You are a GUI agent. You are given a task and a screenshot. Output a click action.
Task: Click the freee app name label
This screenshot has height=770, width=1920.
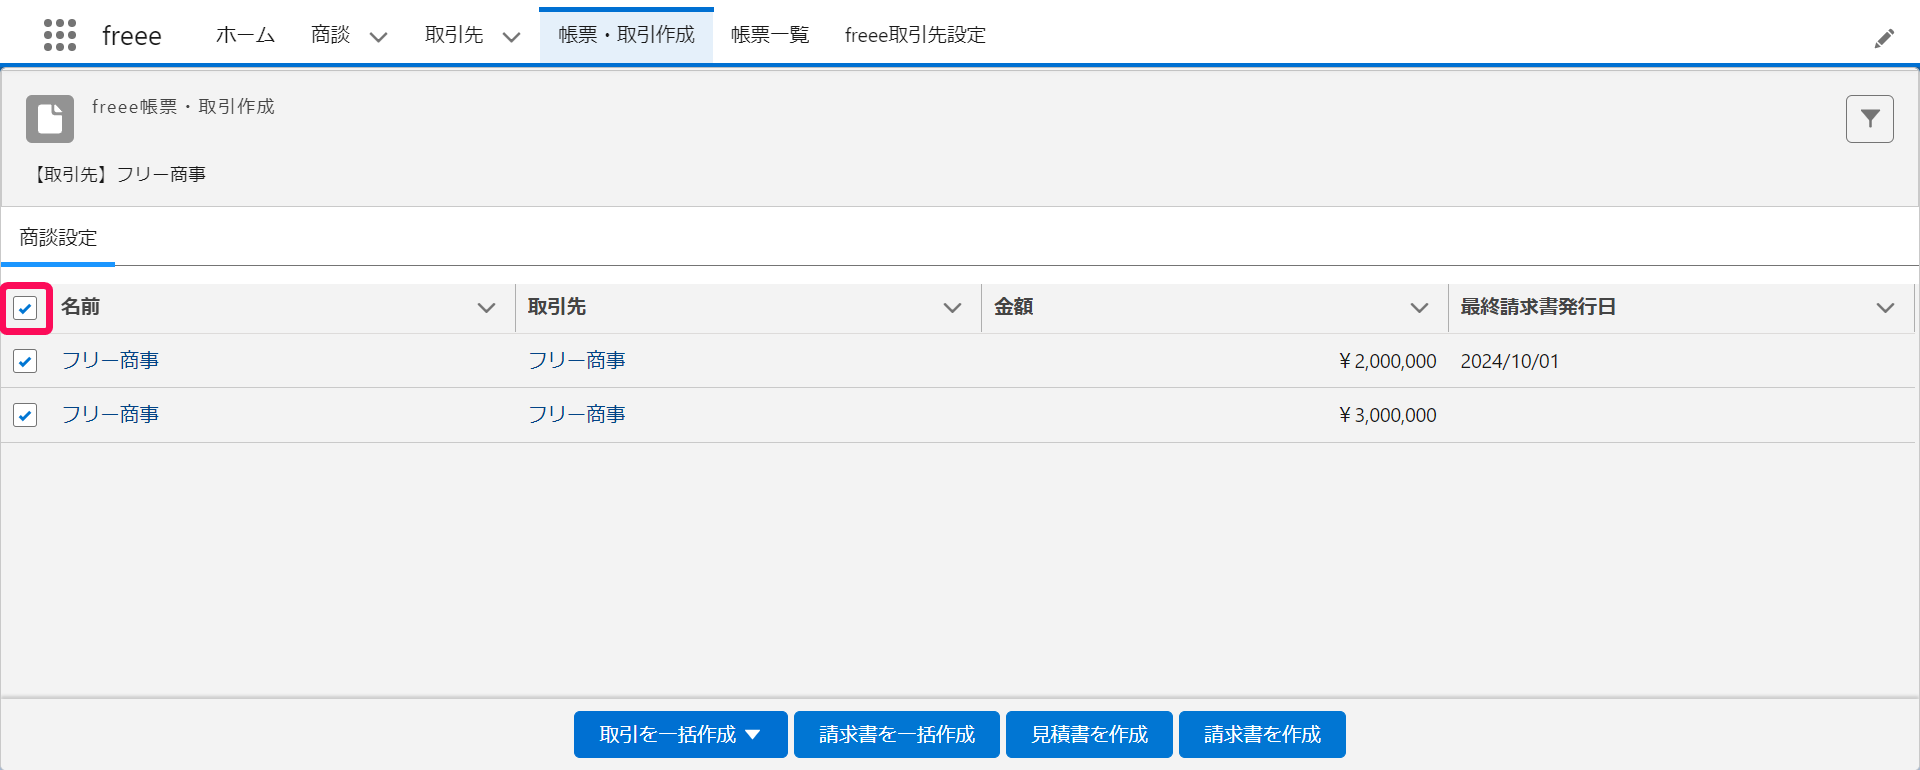pyautogui.click(x=132, y=36)
